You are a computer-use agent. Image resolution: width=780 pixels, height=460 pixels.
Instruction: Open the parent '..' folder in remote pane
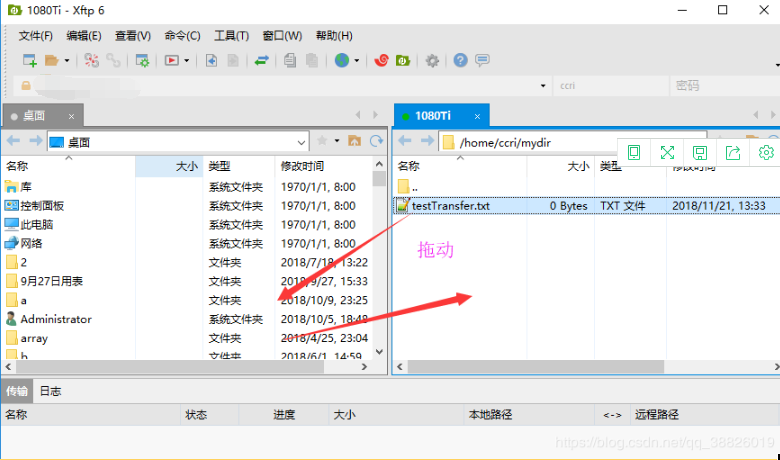point(409,187)
